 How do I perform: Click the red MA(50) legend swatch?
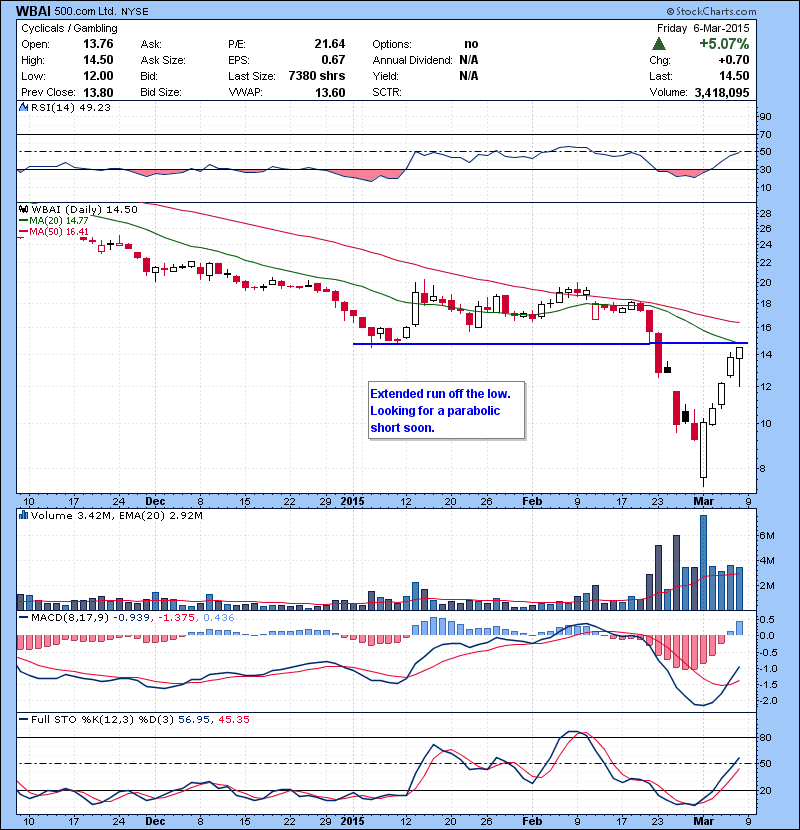[23, 231]
